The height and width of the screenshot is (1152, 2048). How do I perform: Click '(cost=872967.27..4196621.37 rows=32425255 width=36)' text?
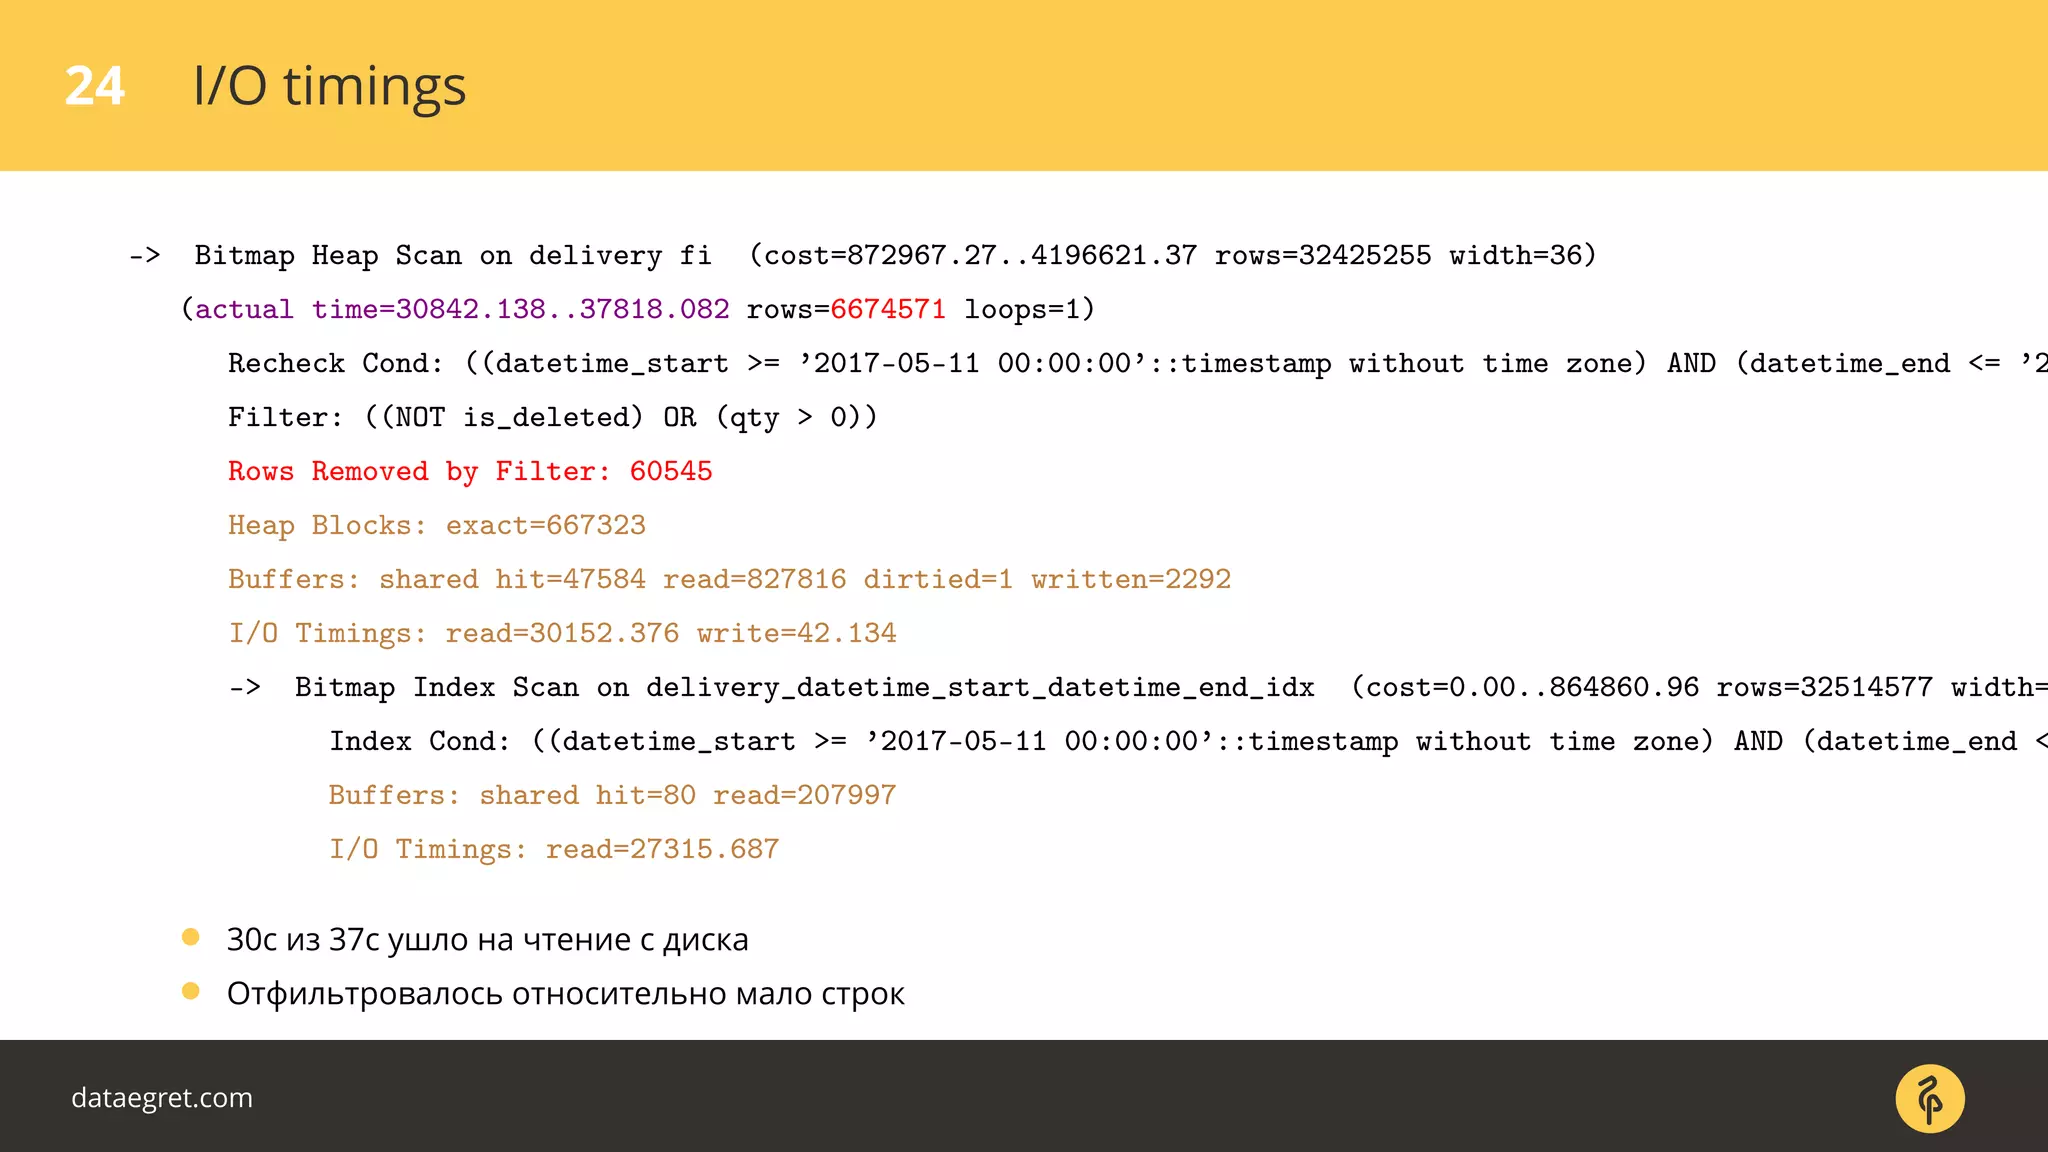pyautogui.click(x=1173, y=255)
